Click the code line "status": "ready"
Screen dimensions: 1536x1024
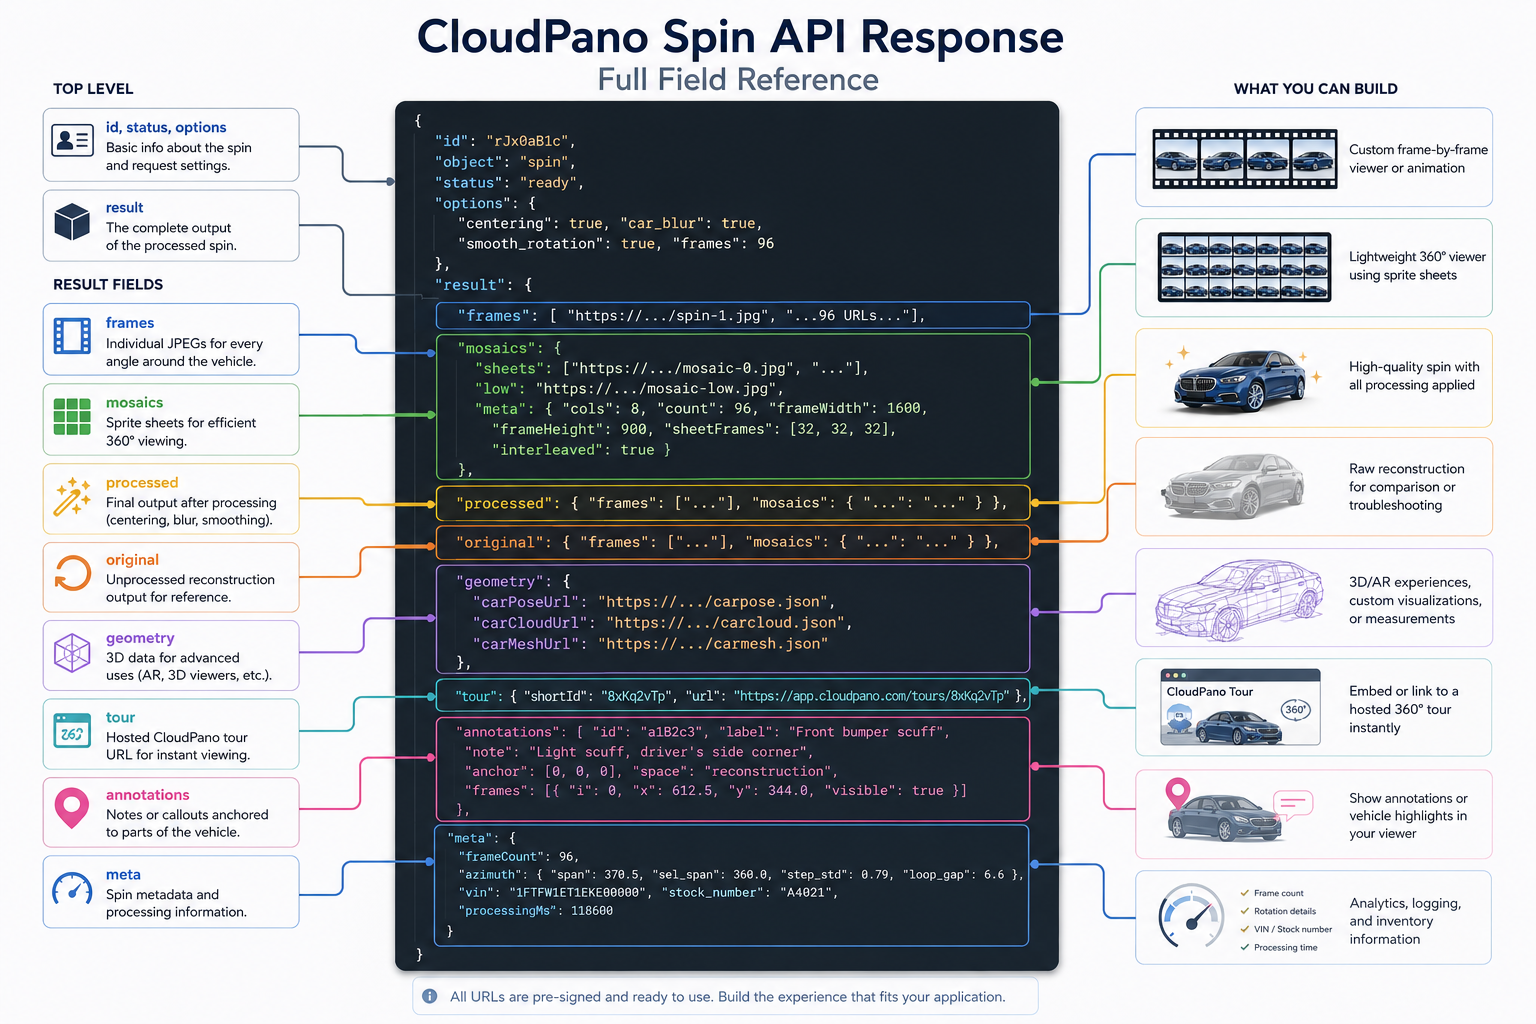coord(509,183)
